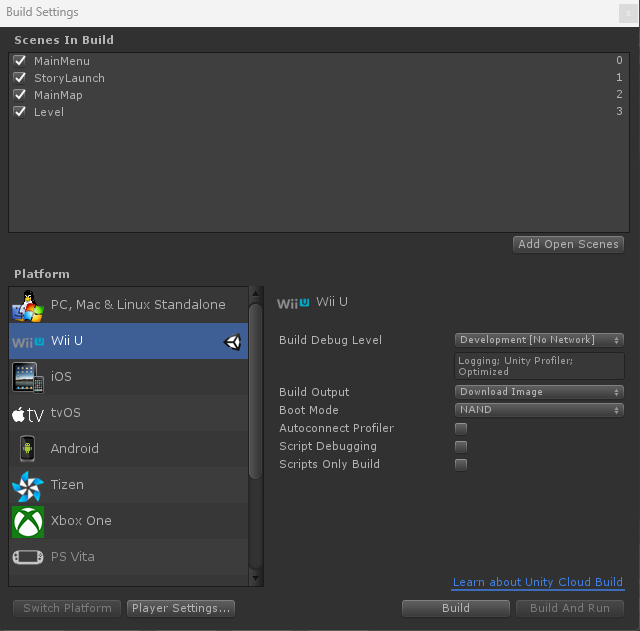Open the Boot Mode dropdown

click(539, 410)
